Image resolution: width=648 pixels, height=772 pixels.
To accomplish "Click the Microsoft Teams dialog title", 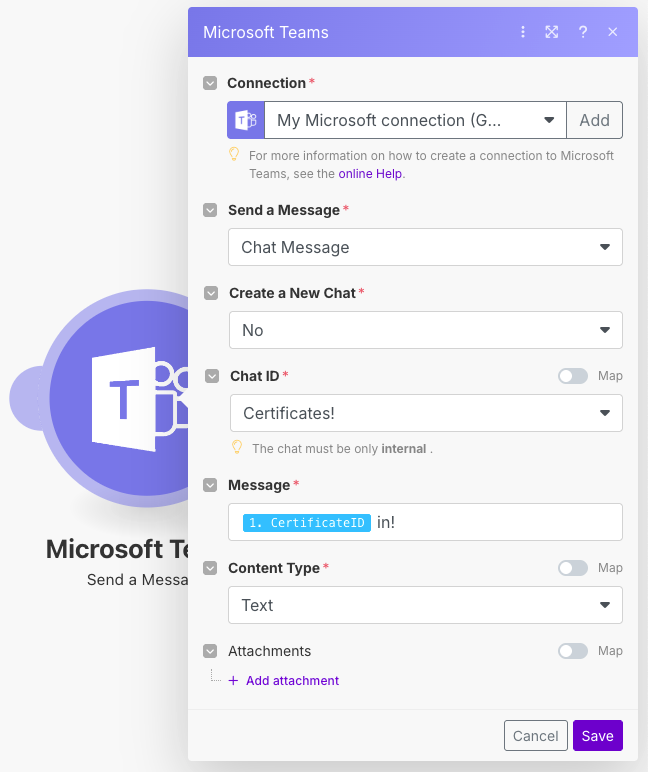I will 266,32.
